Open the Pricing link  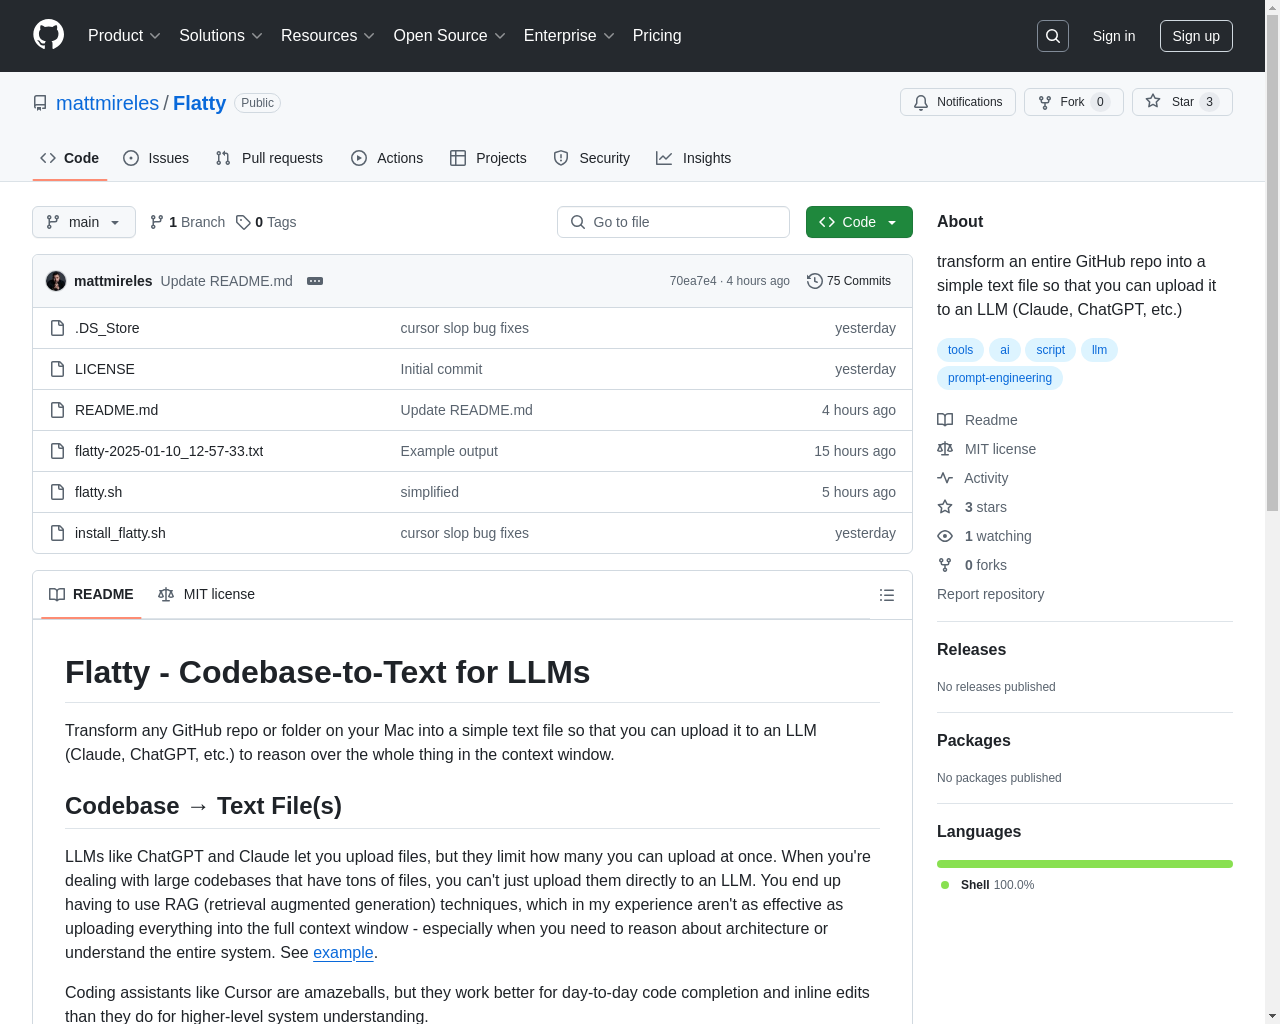tap(657, 36)
